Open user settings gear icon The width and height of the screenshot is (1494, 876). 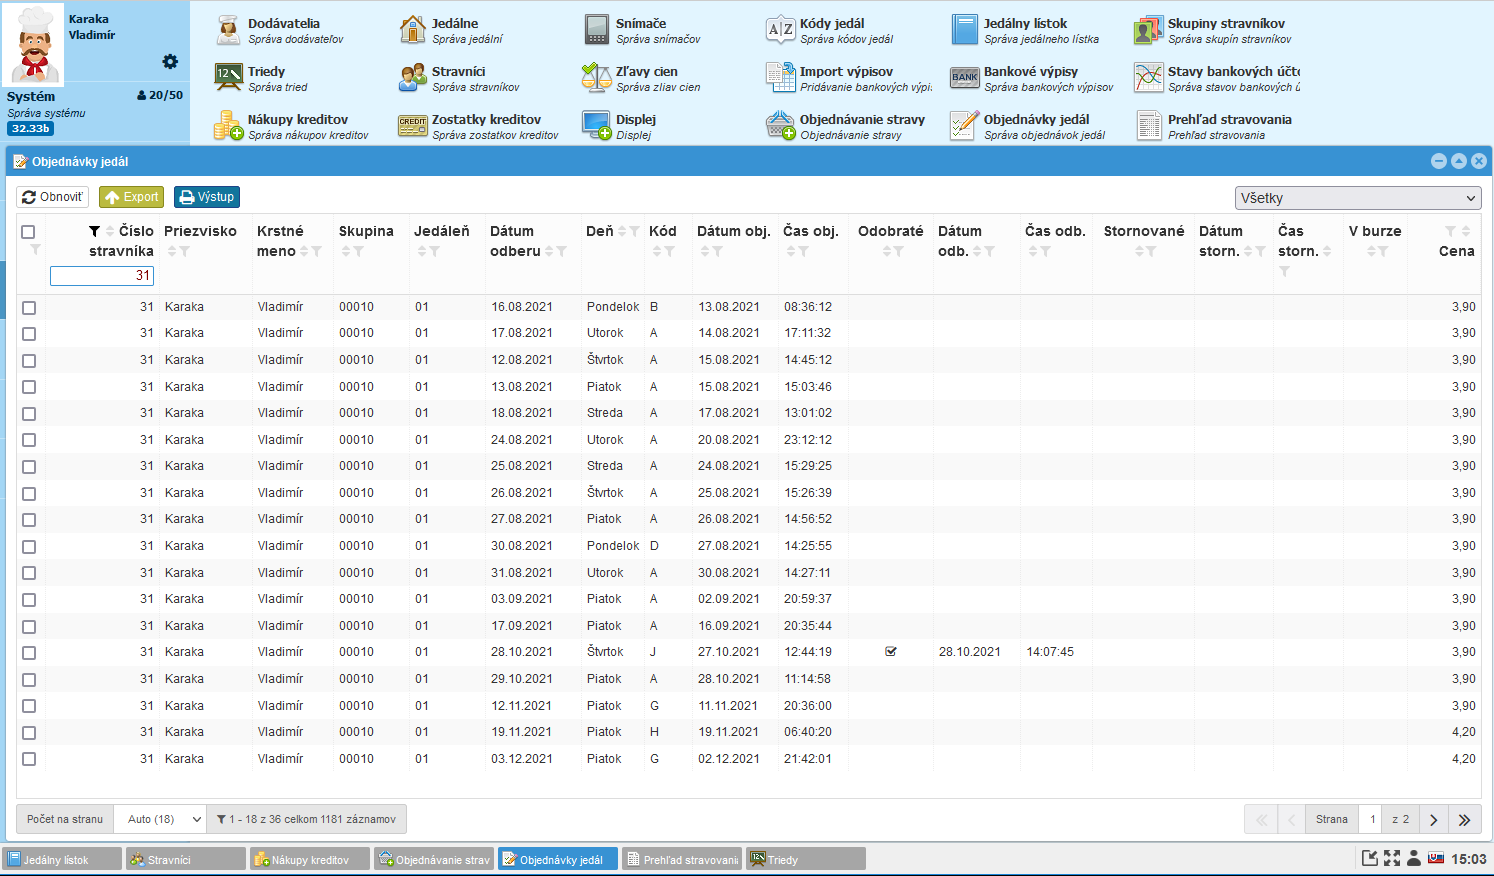170,62
